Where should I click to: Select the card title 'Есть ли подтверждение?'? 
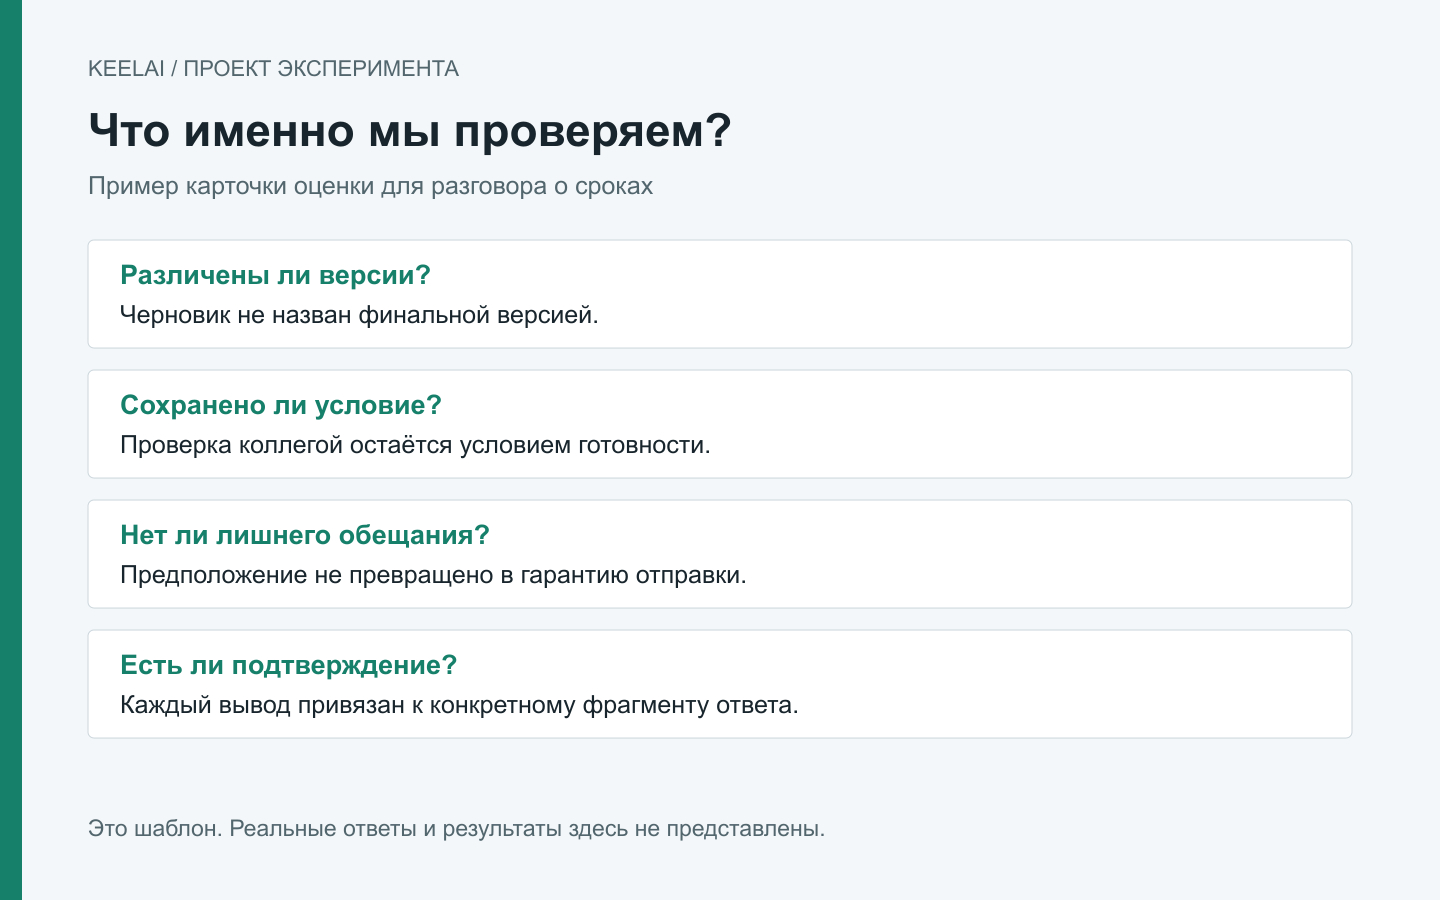tap(288, 665)
